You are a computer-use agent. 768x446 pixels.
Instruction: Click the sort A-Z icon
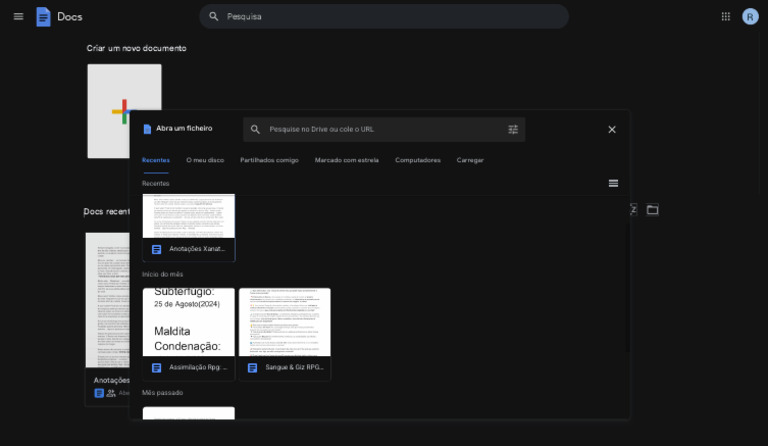coord(633,210)
